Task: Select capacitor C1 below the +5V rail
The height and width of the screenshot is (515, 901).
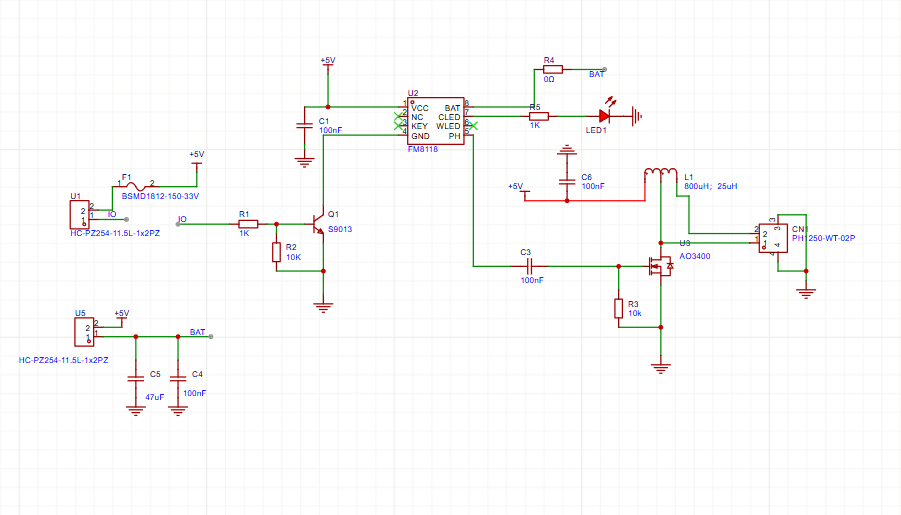Action: [x=304, y=126]
